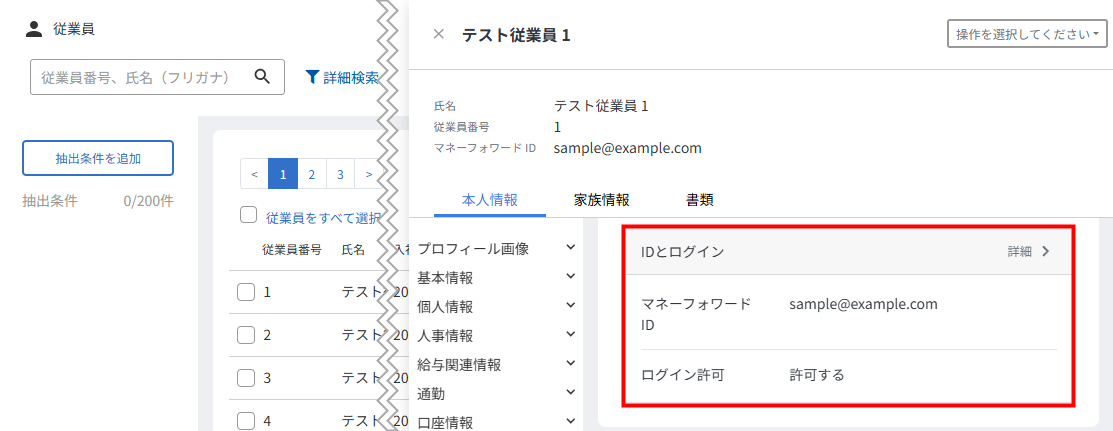Check the 従業員をすべて選択 checkbox
Screen dimensions: 1113x431
click(x=249, y=216)
